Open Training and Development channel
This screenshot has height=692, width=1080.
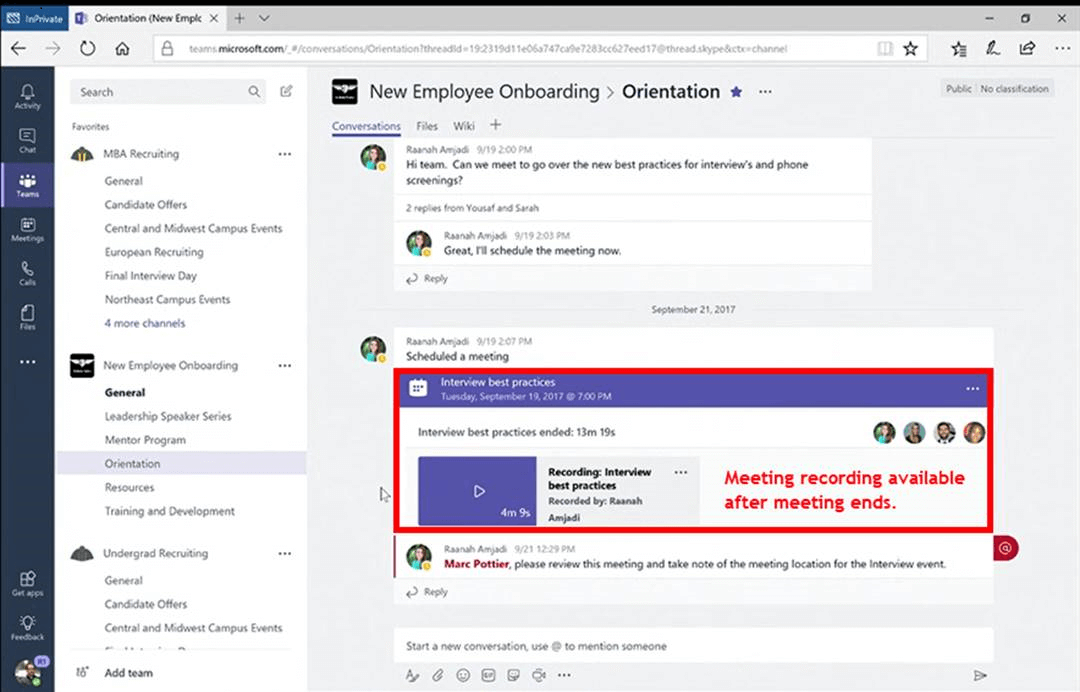[x=169, y=511]
